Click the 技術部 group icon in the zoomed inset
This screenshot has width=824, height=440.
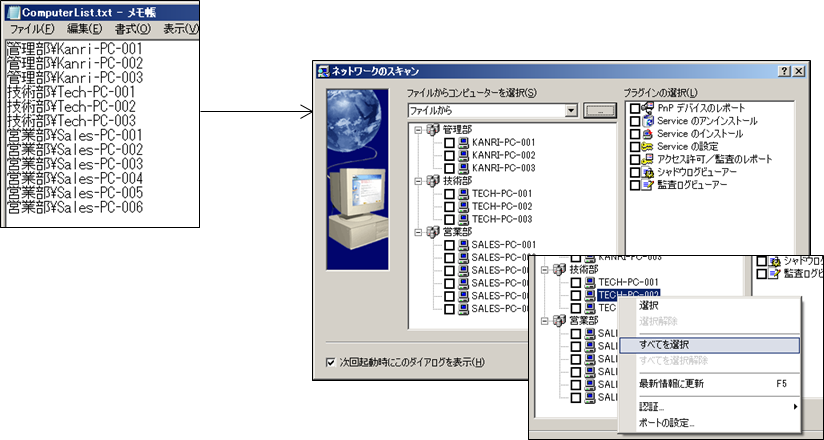coord(560,269)
